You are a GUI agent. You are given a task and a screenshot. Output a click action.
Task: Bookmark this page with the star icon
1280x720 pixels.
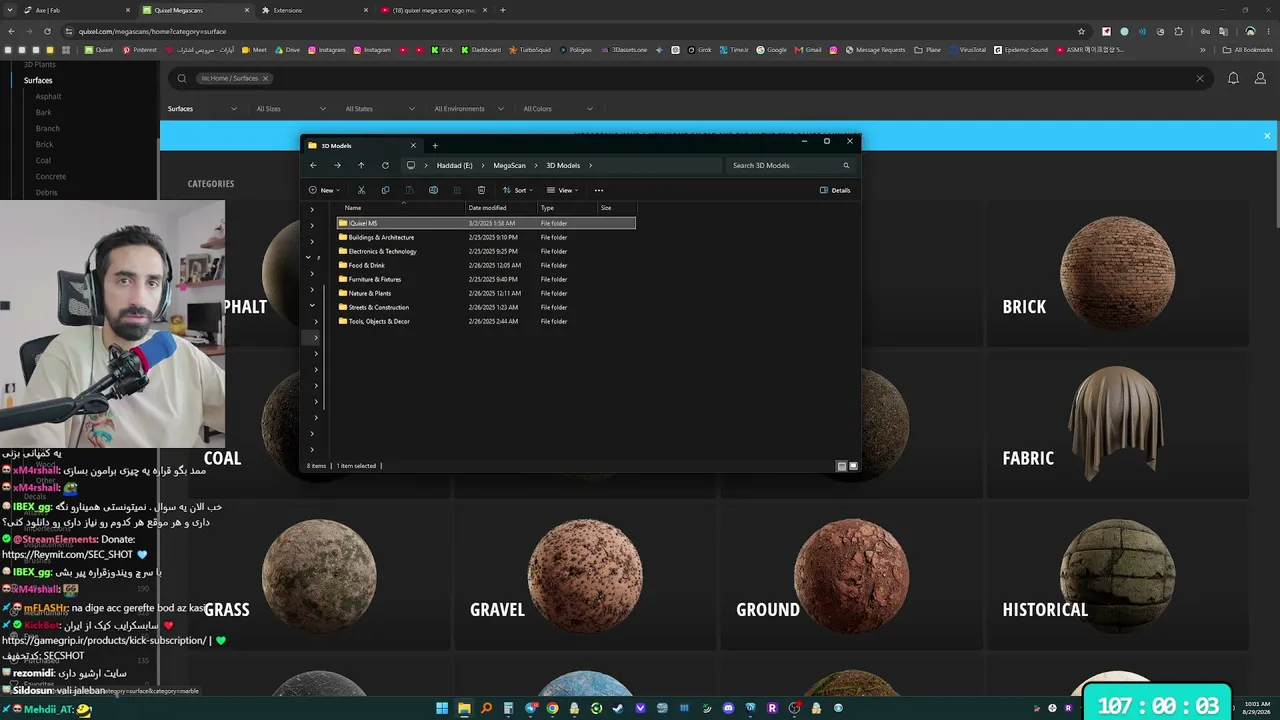click(1081, 31)
